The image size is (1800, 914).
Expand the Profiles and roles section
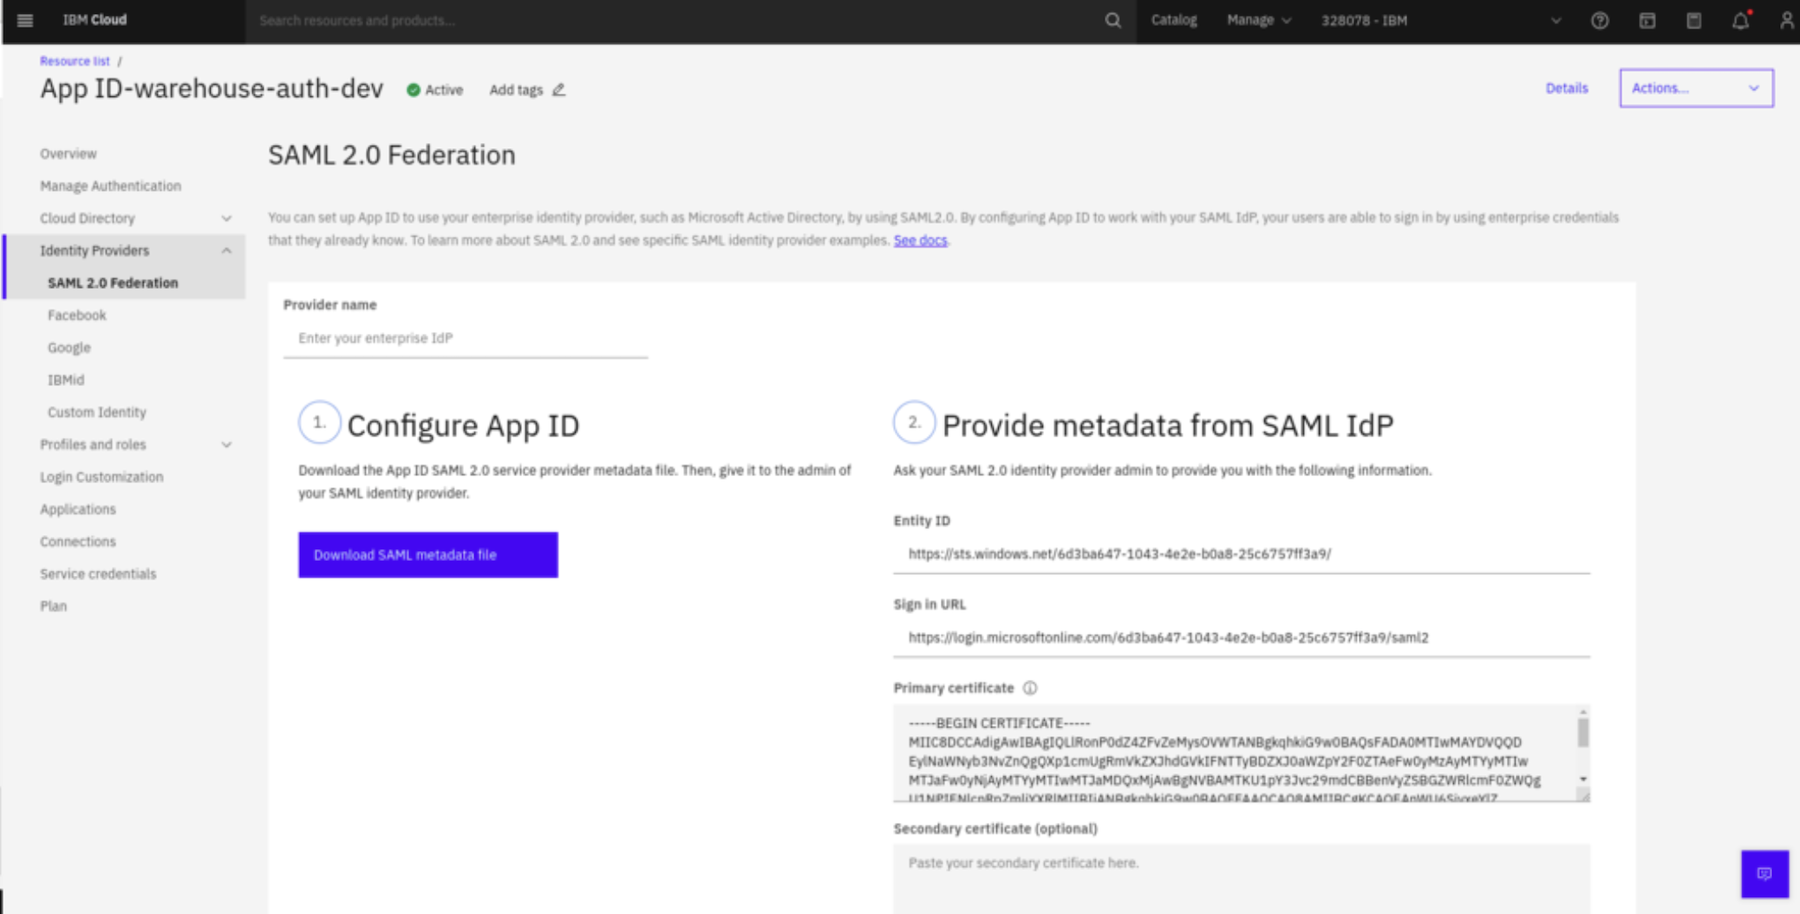pyautogui.click(x=135, y=445)
